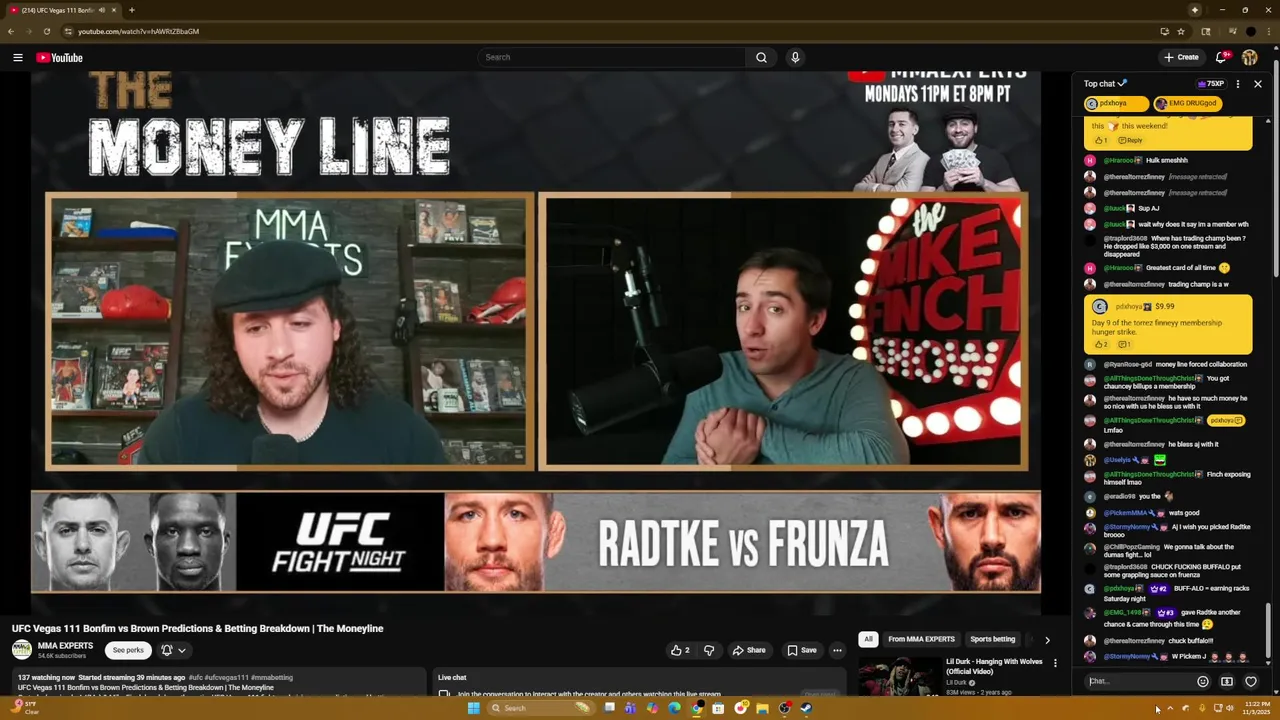Open Lil Durk Hanging With Wolves thumbnail
Screen dimensions: 1280x720
coord(898,677)
